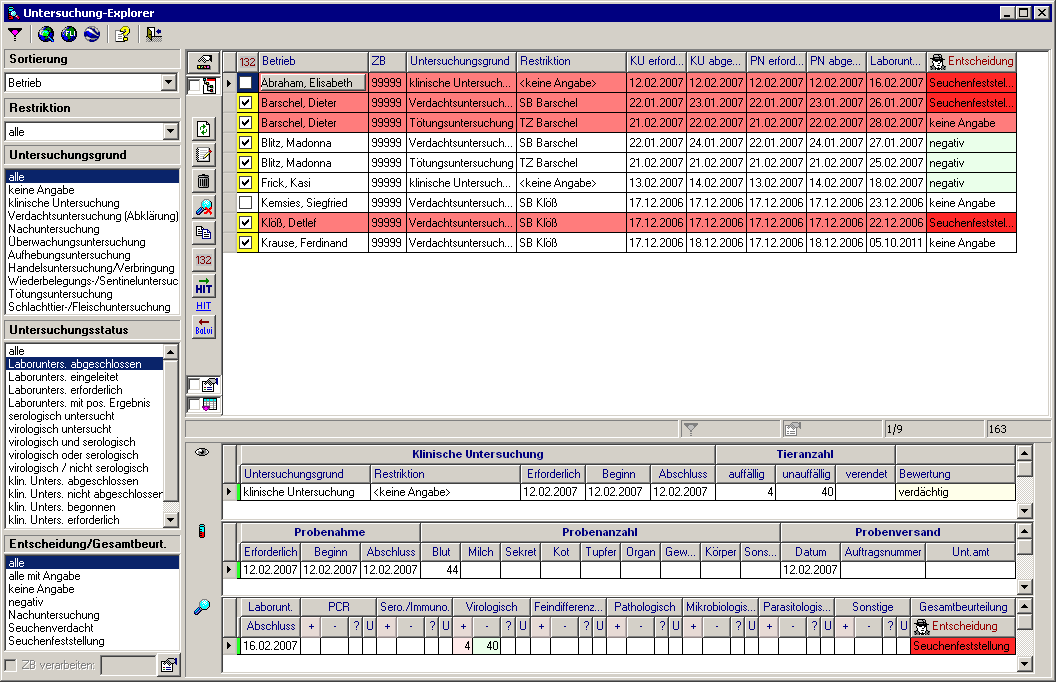
Task: Open the Sortierung Betrieb dropdown
Action: [169, 83]
